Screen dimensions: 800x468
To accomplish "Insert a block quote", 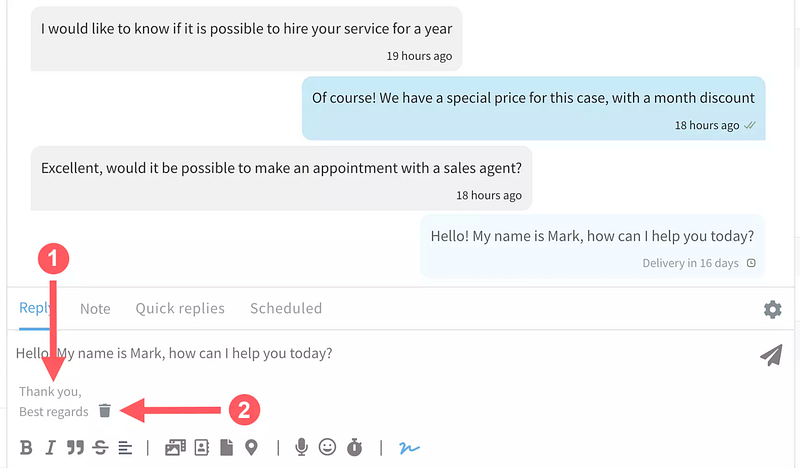I will point(75,448).
